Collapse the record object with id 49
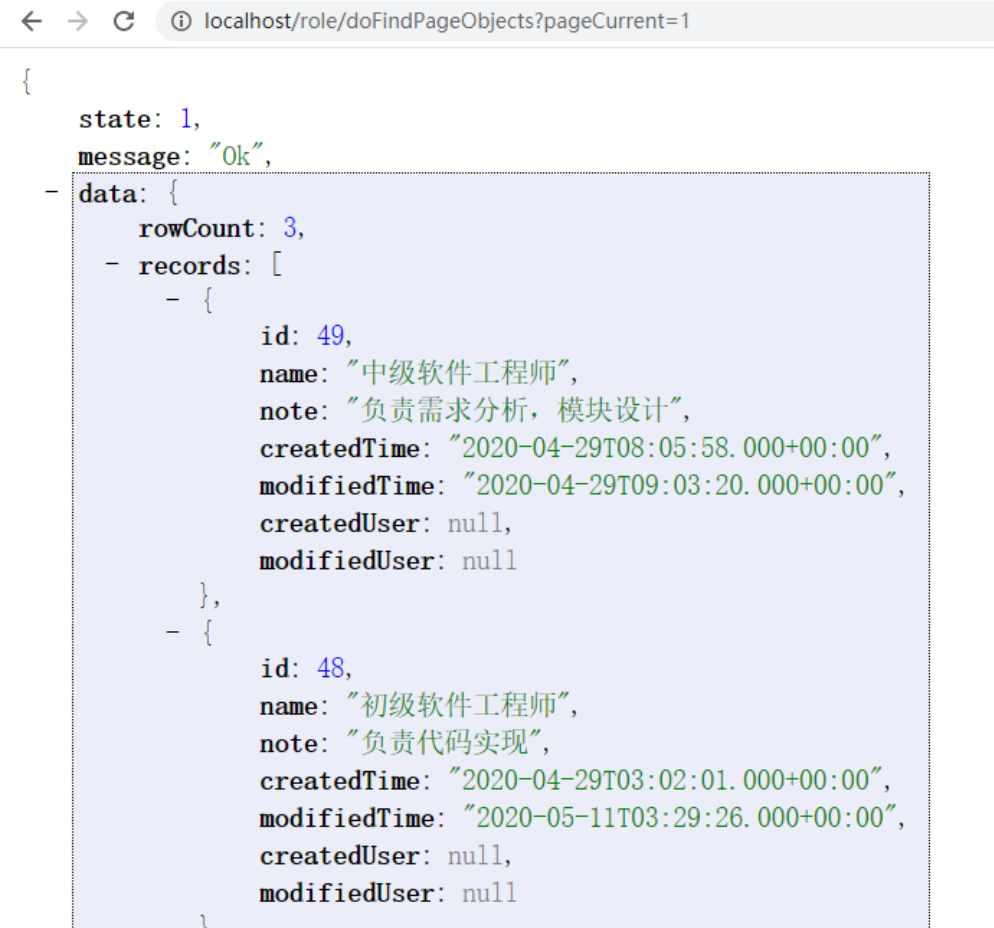Viewport: 994px width, 928px height. pos(172,299)
